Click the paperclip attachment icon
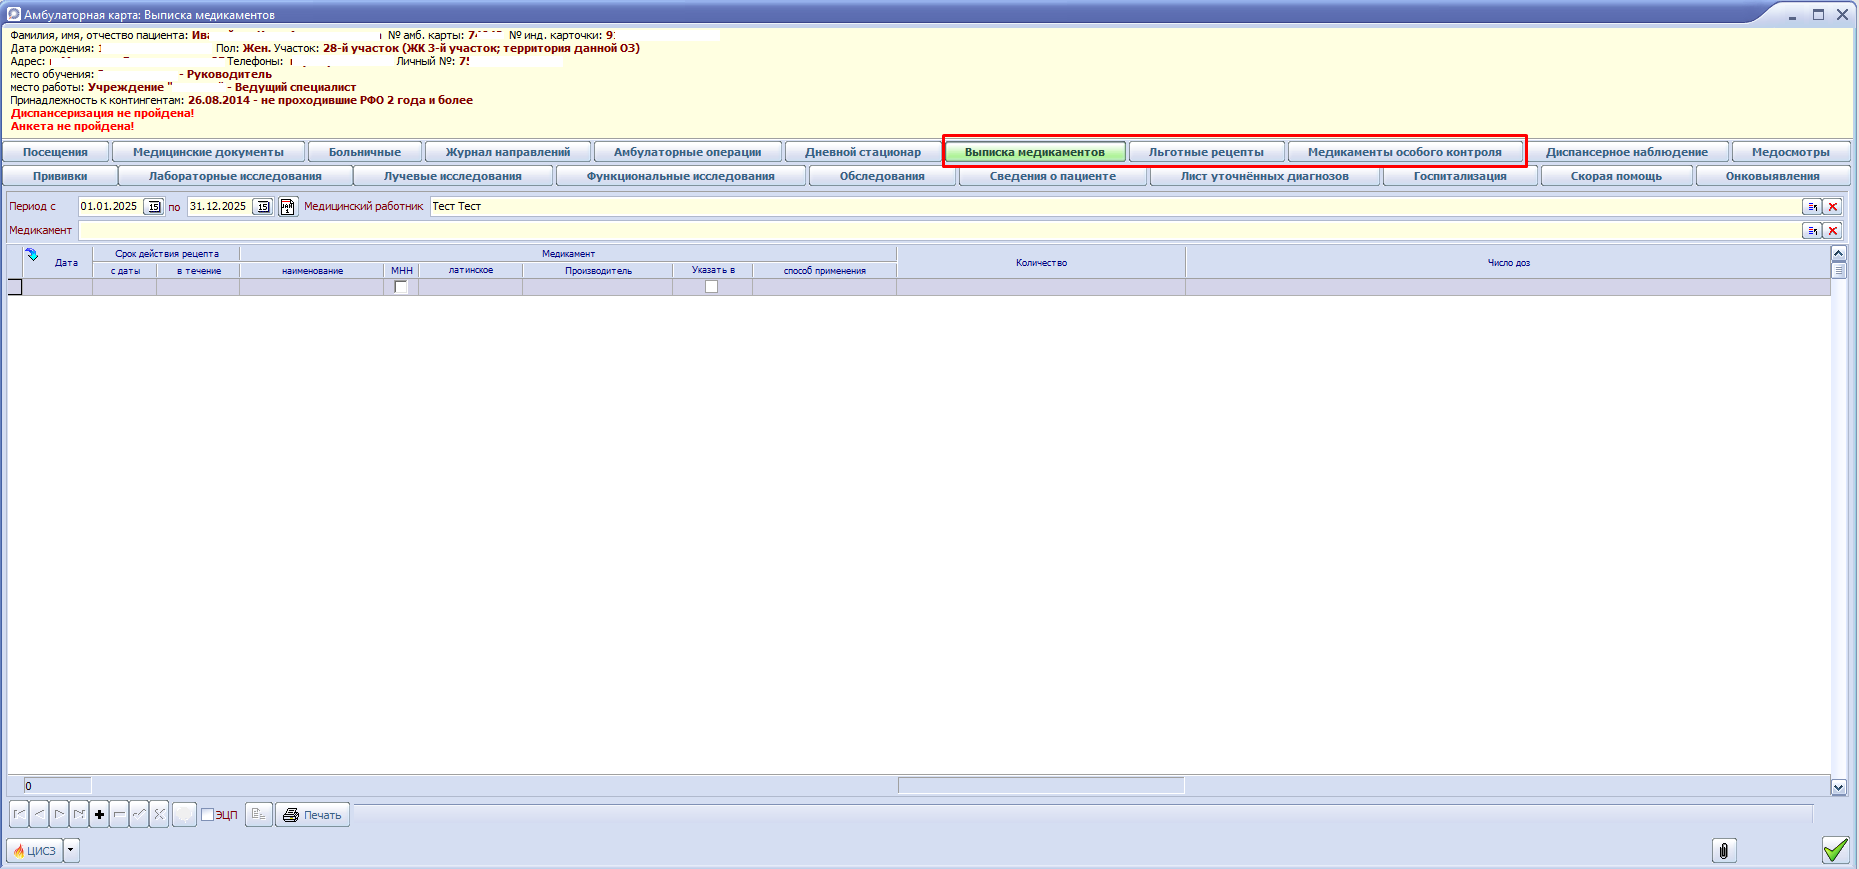Image resolution: width=1859 pixels, height=869 pixels. pos(1723,851)
